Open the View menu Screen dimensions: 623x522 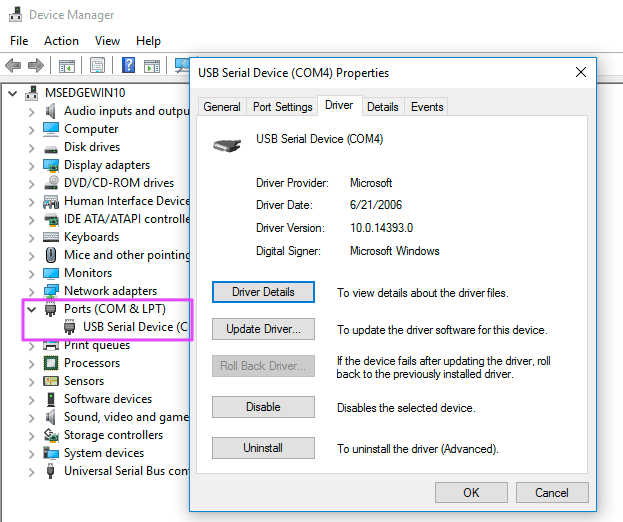tap(107, 41)
